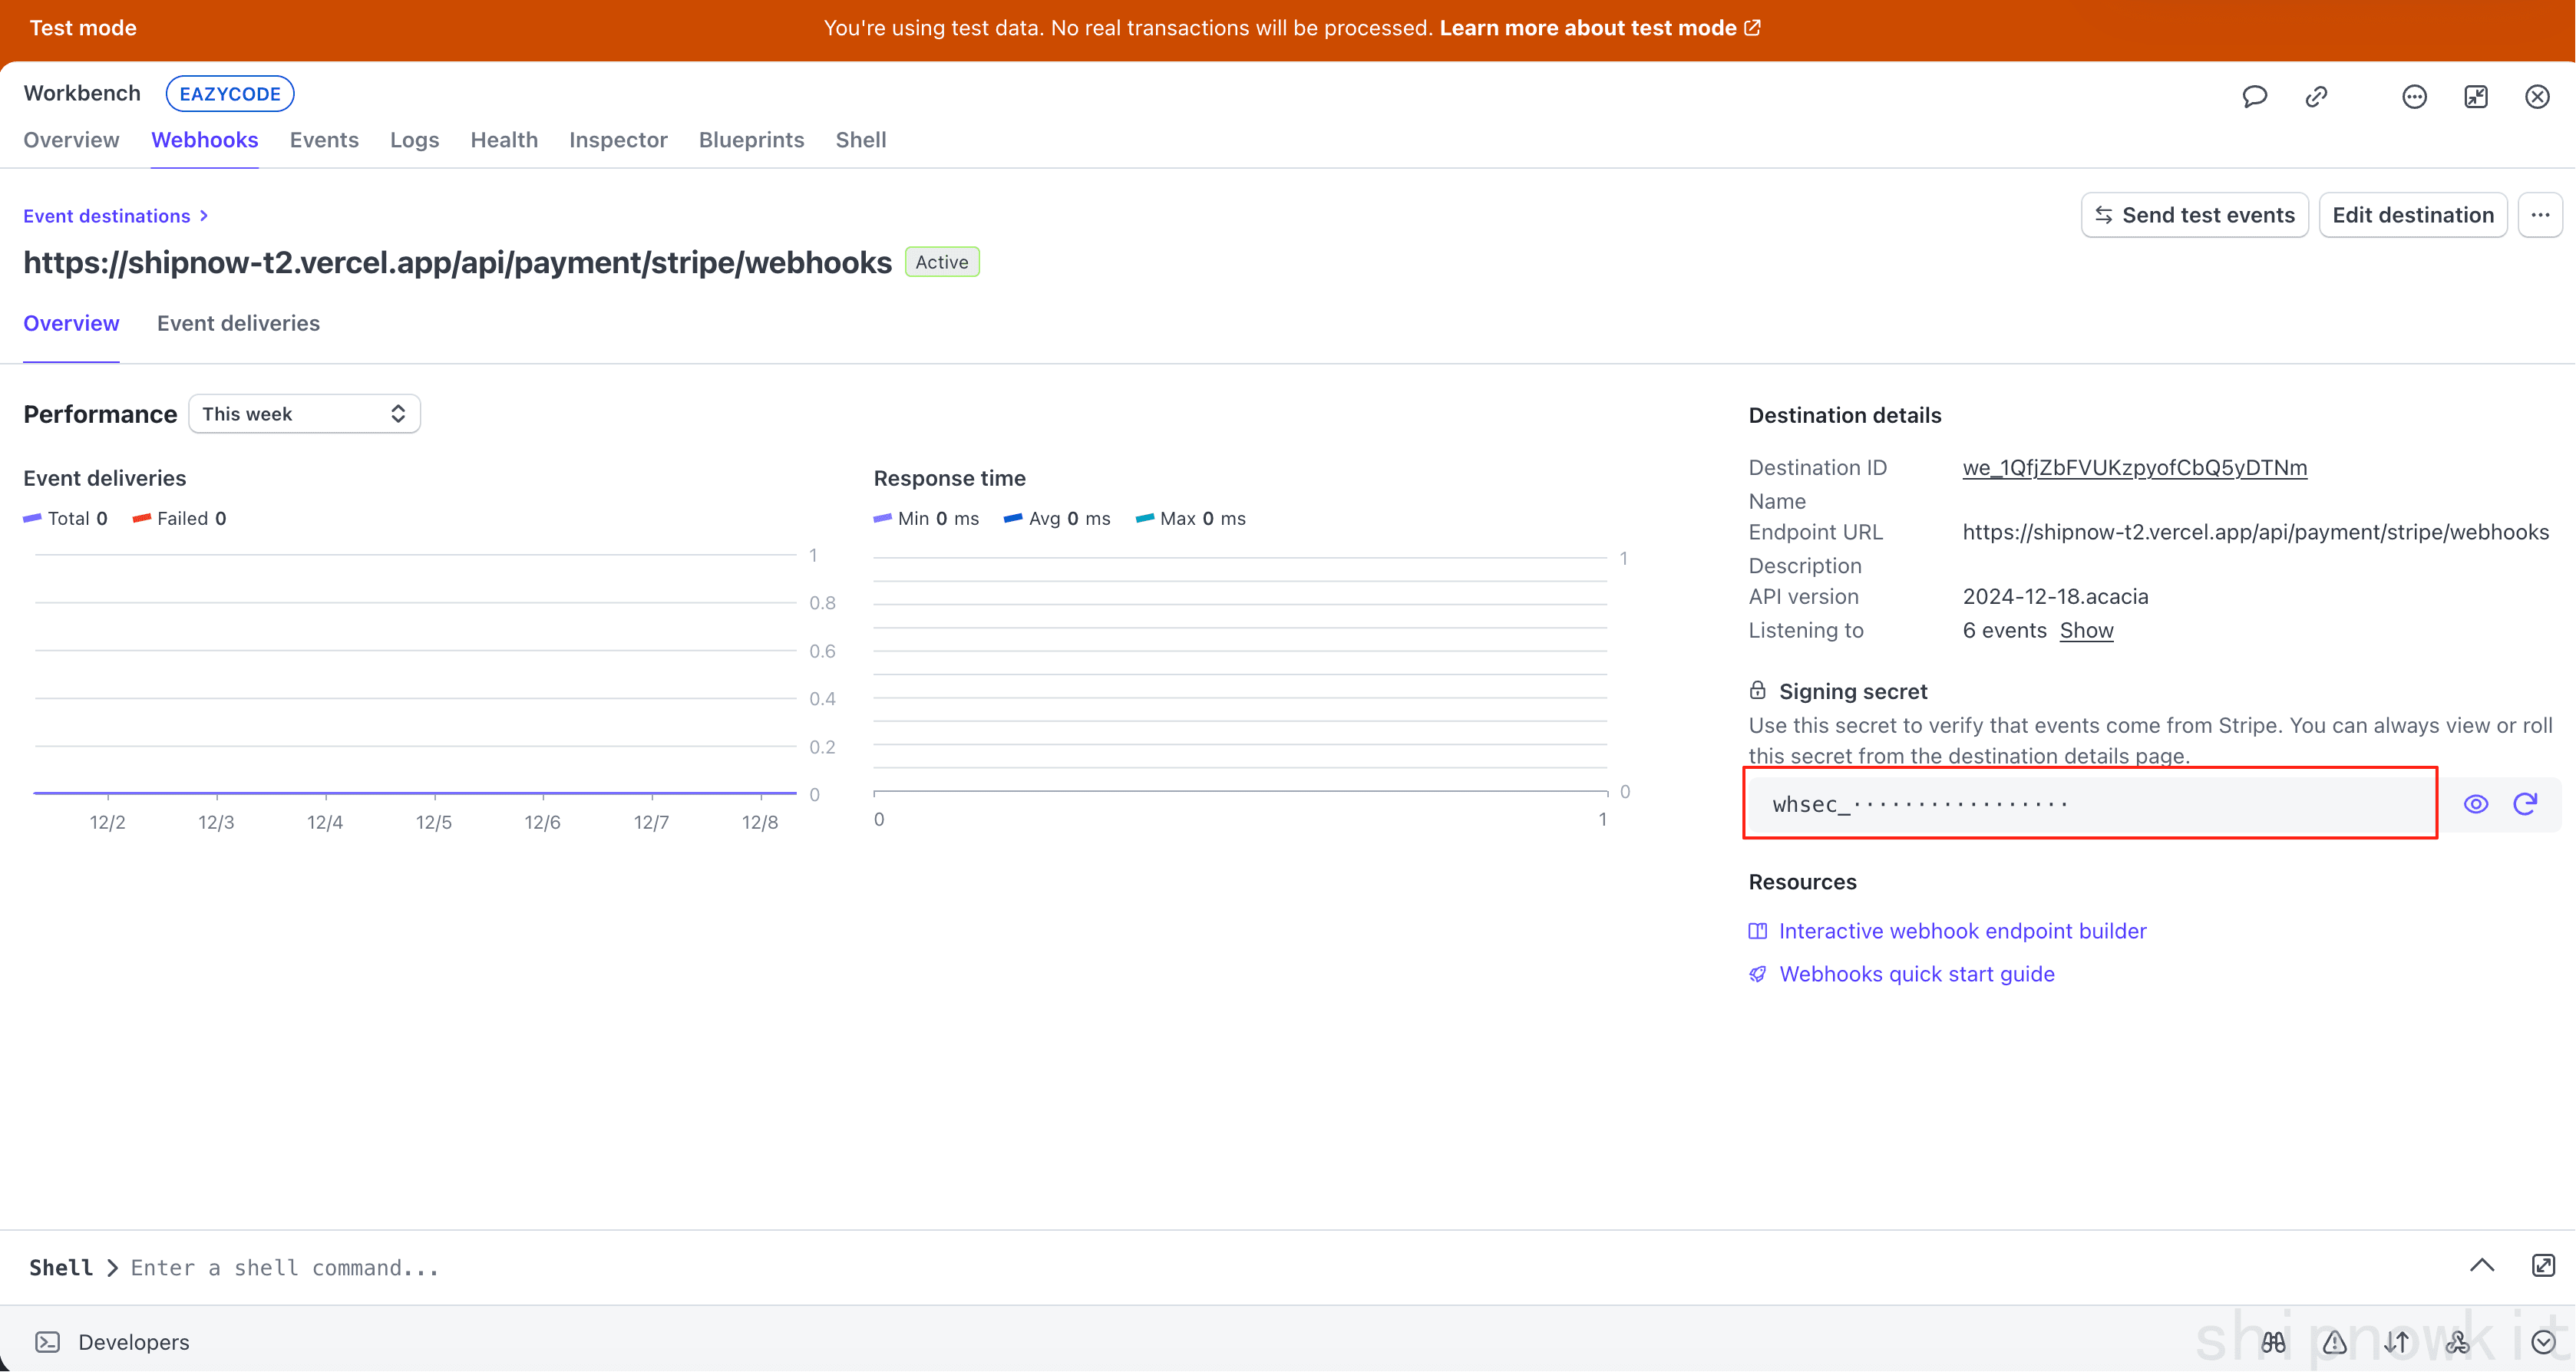Click the up-down arrows icon in bottom bar
2576x1372 pixels.
click(2396, 1342)
